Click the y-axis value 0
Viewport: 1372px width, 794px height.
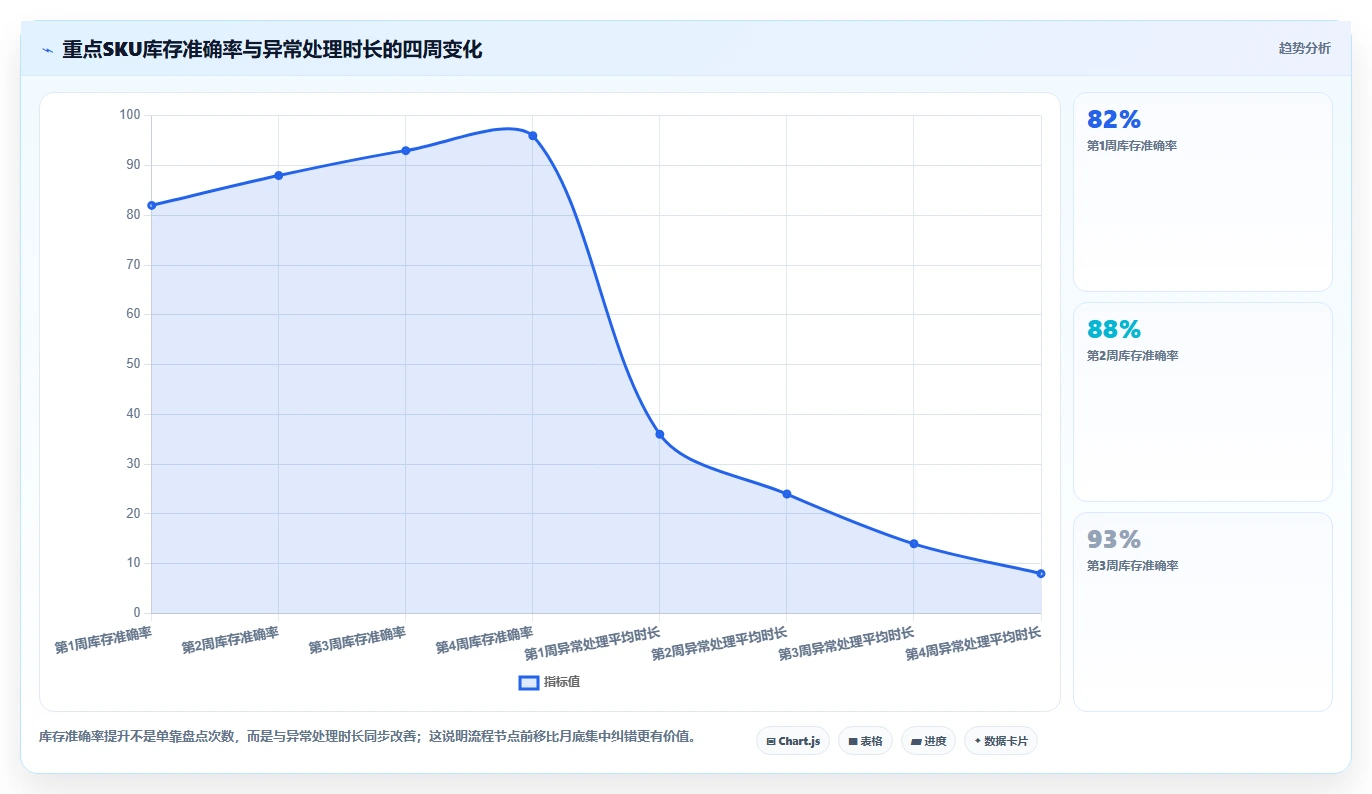[x=137, y=613]
